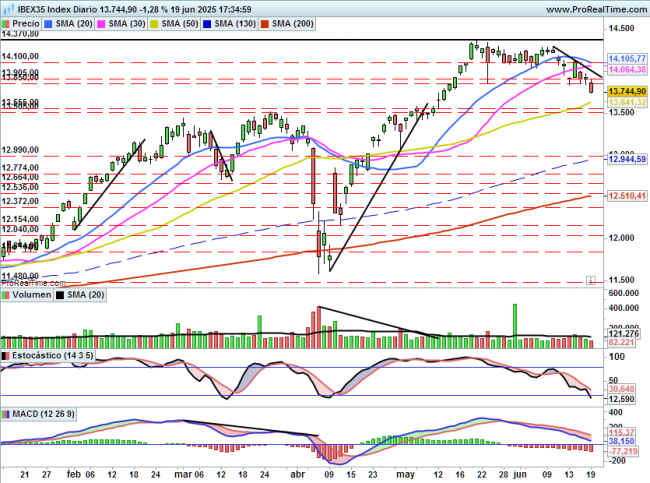Click the 12.990,00 level label
This screenshot has width=650, height=483.
point(20,150)
